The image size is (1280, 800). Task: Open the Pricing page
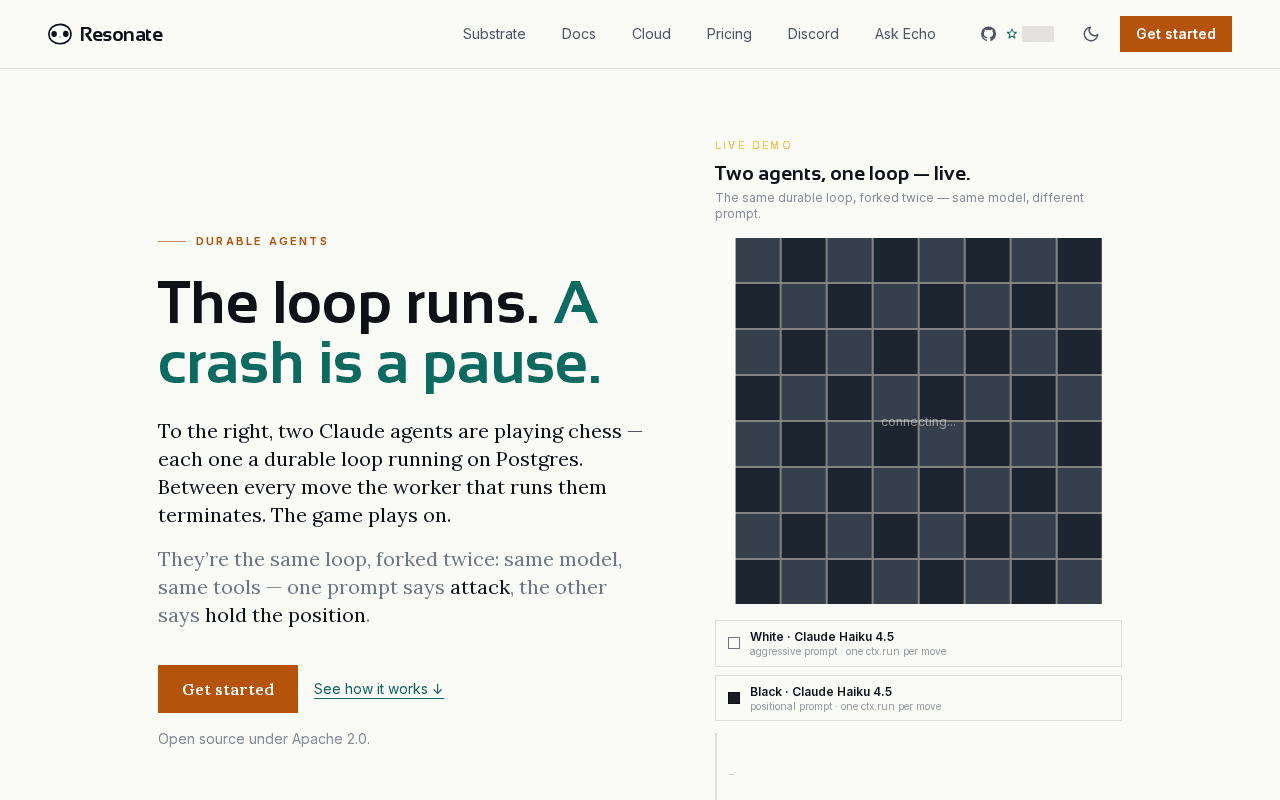[x=729, y=34]
